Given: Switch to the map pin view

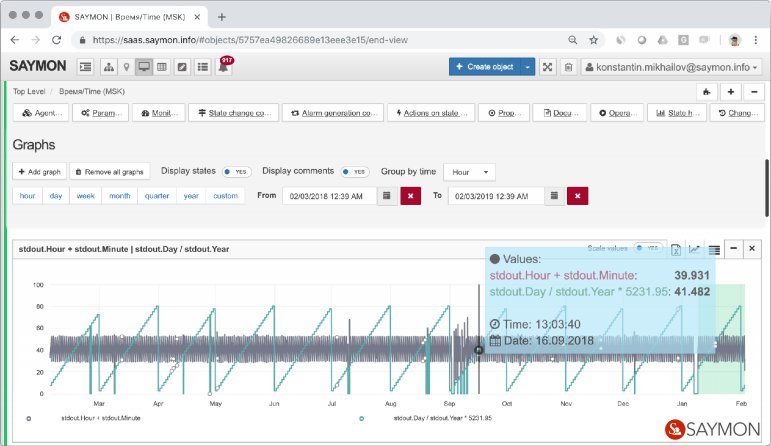Looking at the screenshot, I should click(126, 67).
